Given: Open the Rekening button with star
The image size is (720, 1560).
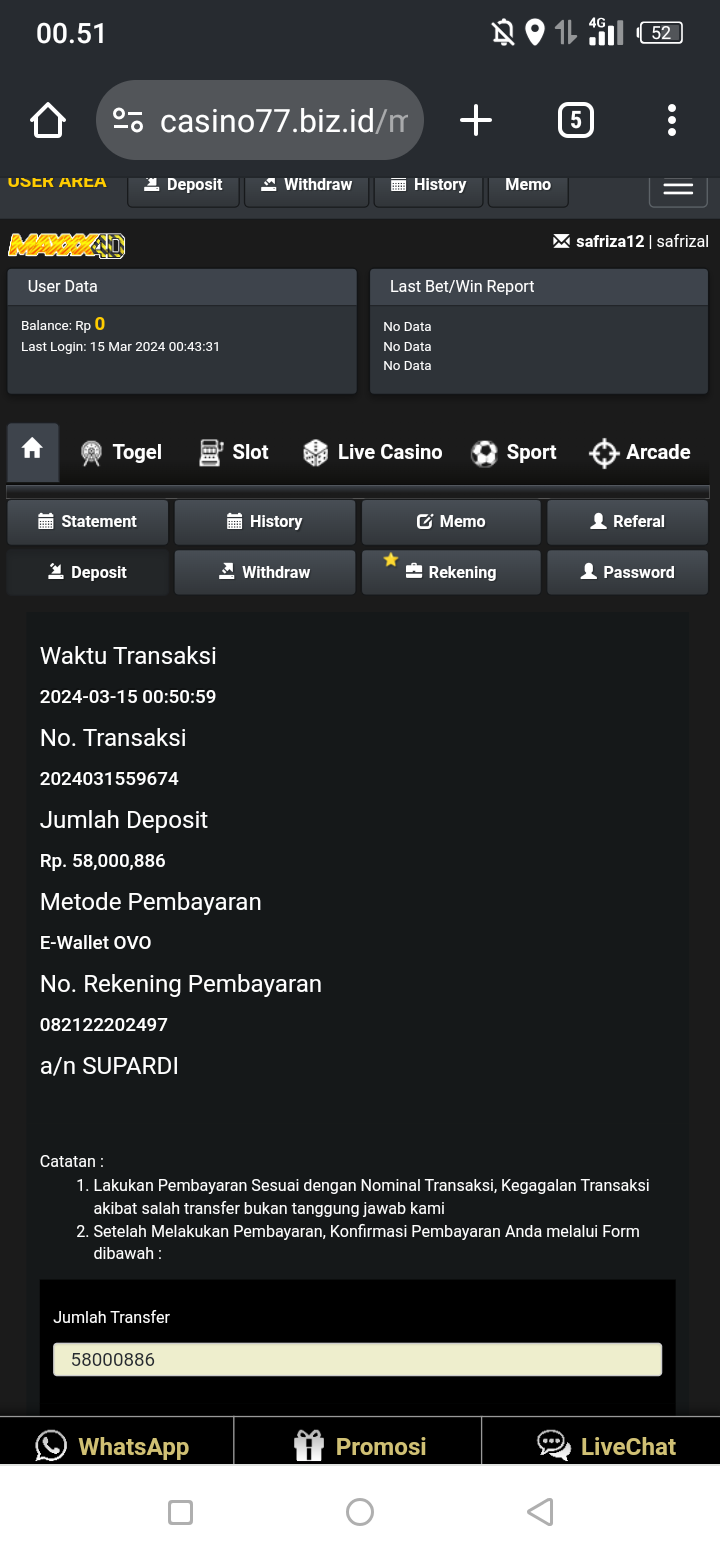Looking at the screenshot, I should [x=451, y=573].
